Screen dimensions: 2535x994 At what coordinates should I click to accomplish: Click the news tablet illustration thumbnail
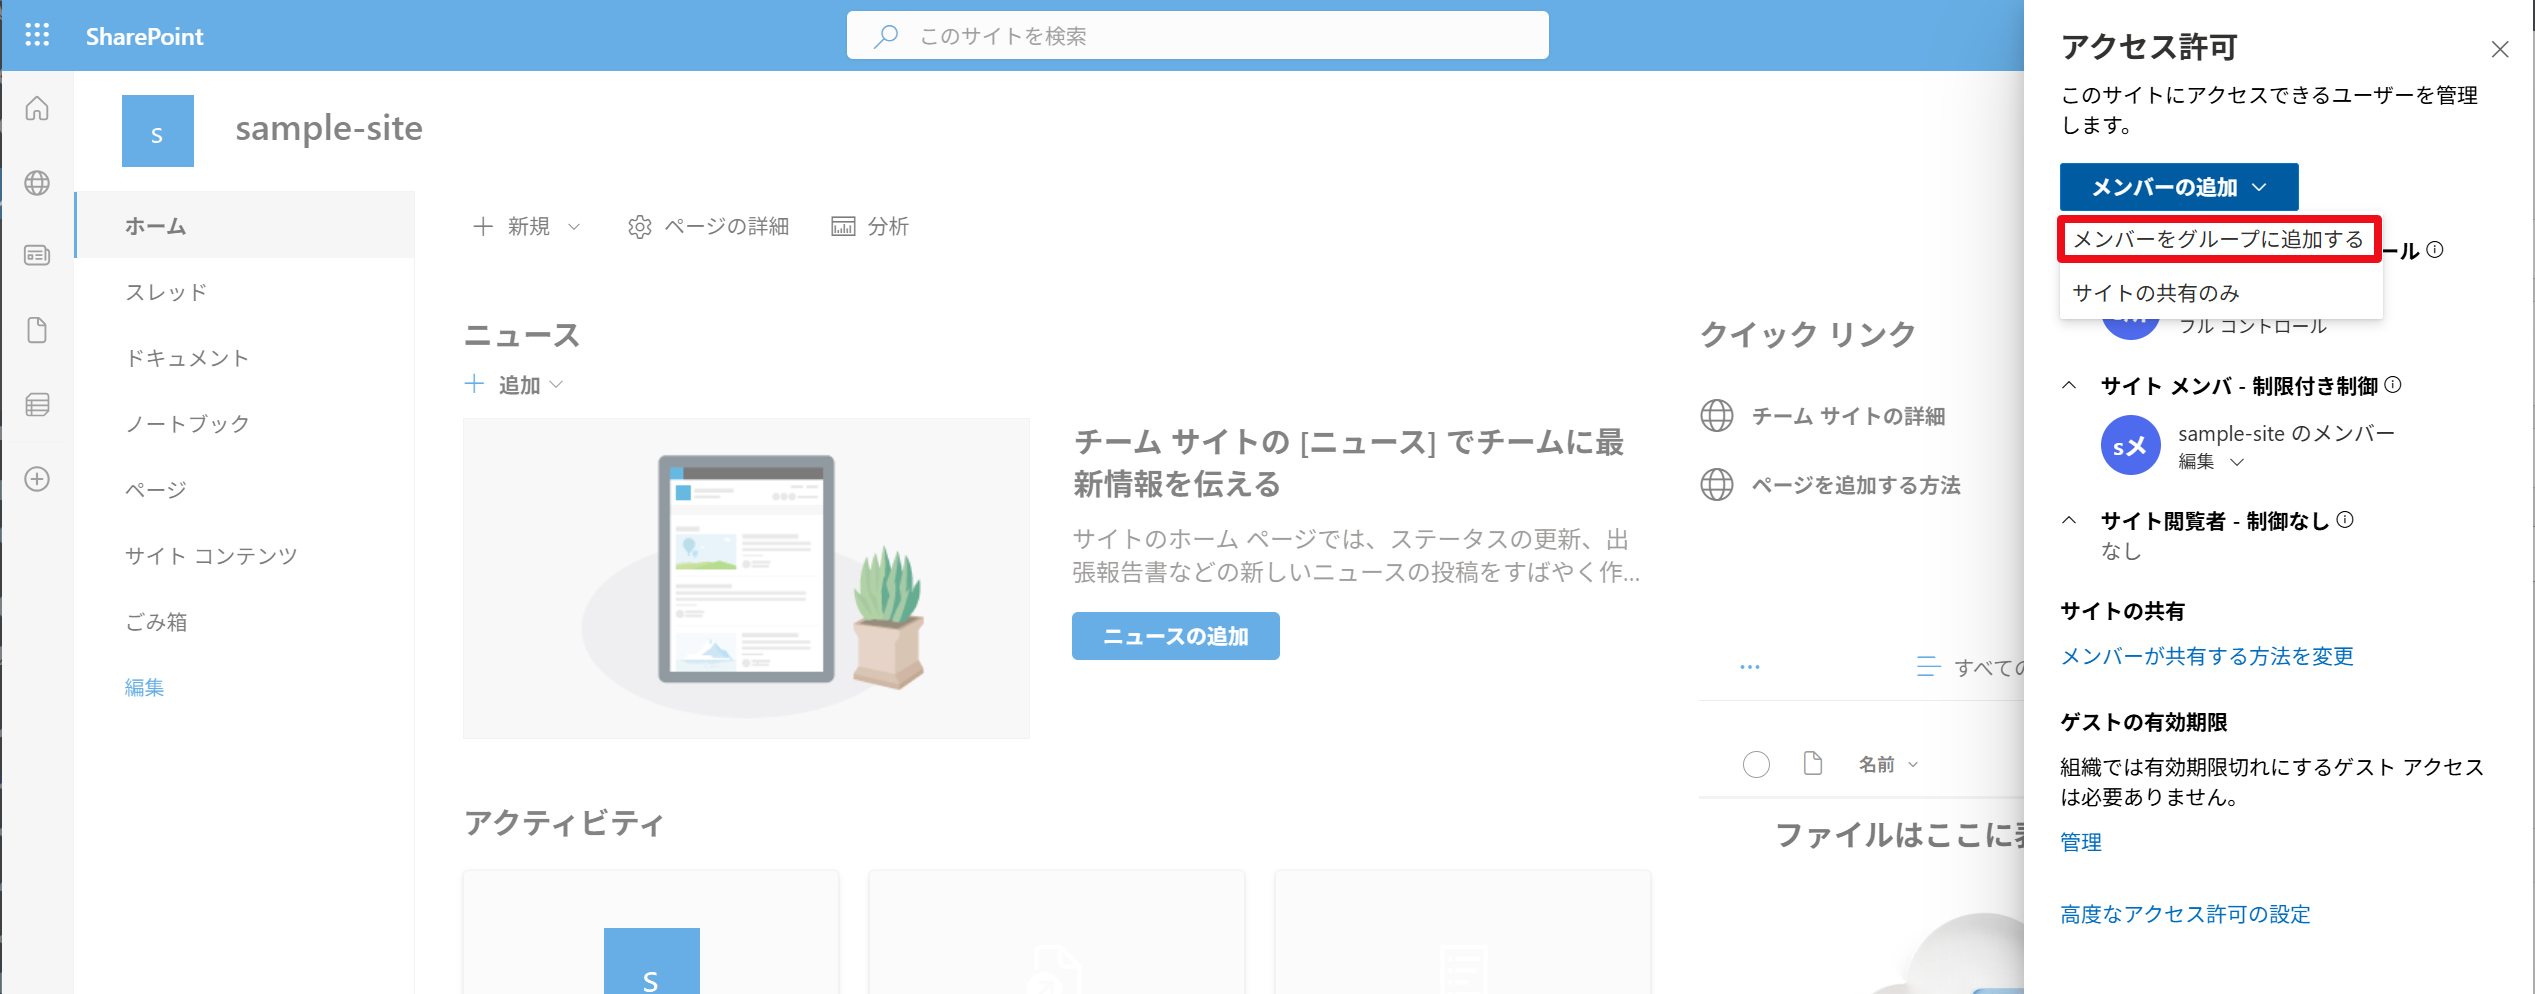coord(746,579)
